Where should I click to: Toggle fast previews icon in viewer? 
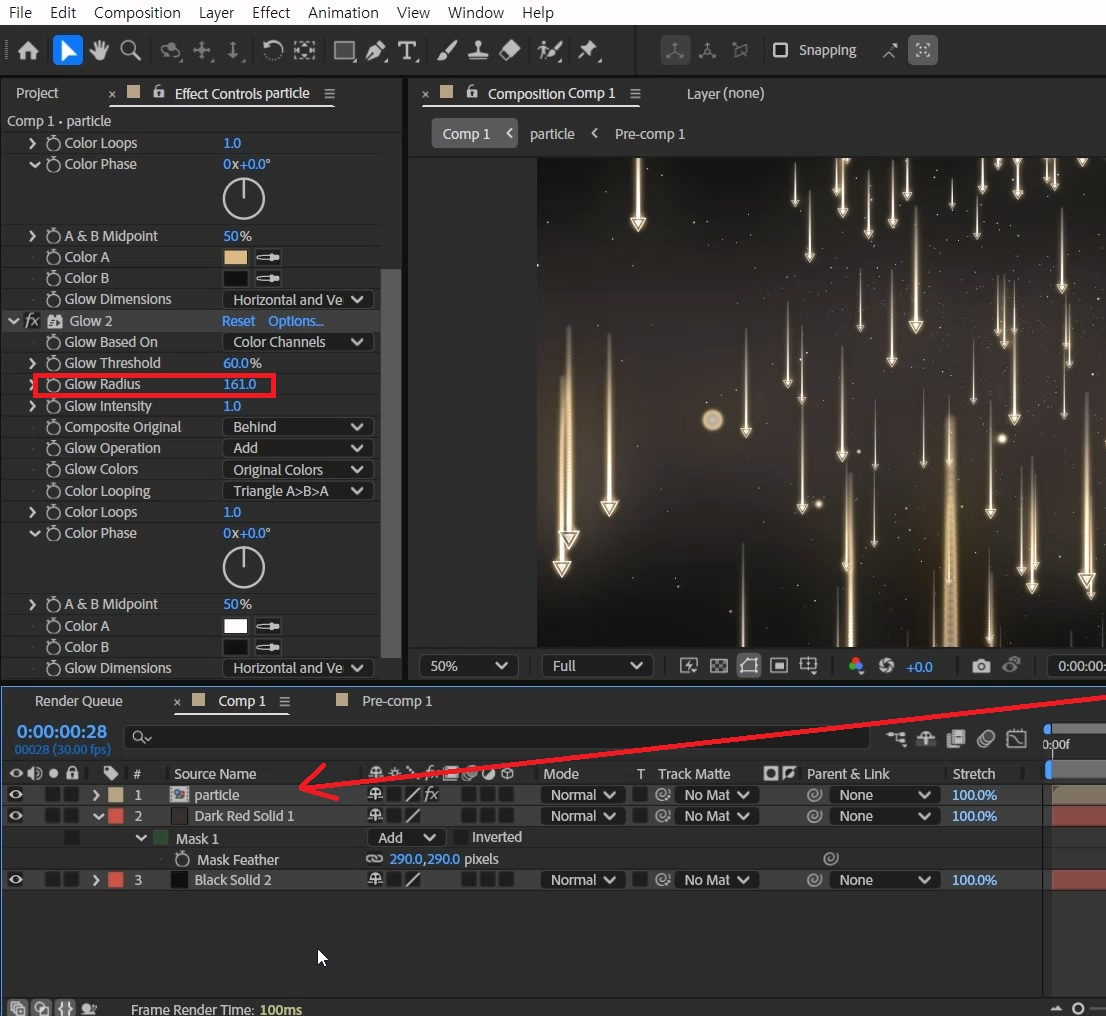click(x=688, y=666)
